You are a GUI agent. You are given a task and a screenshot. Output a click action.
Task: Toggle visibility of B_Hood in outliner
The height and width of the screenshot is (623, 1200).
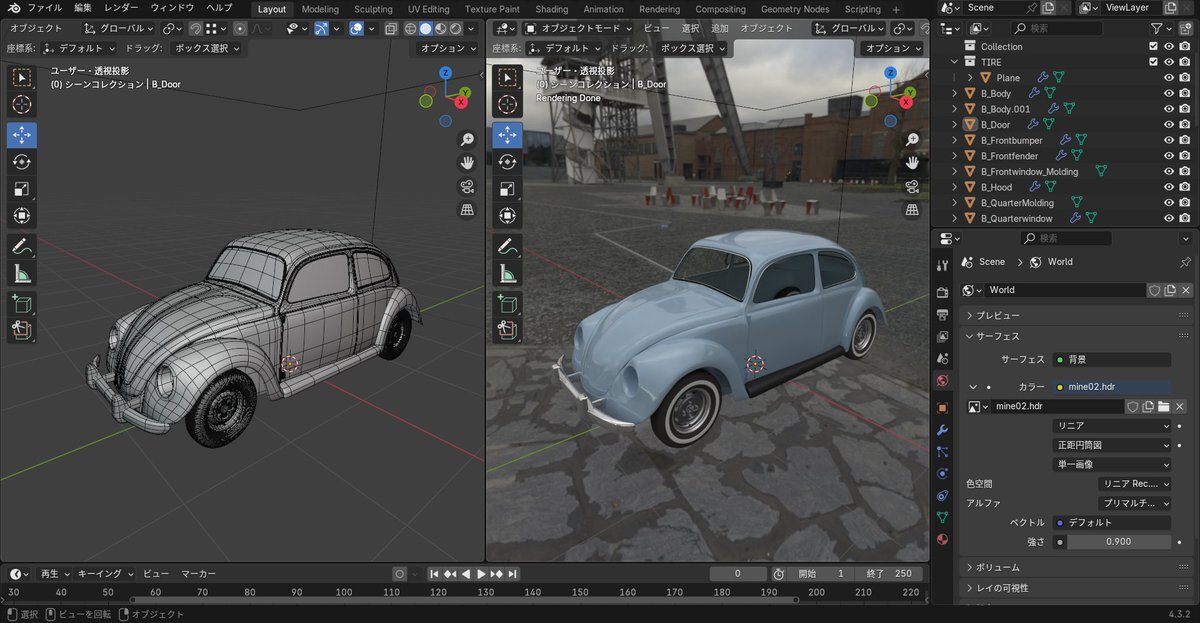(1168, 187)
